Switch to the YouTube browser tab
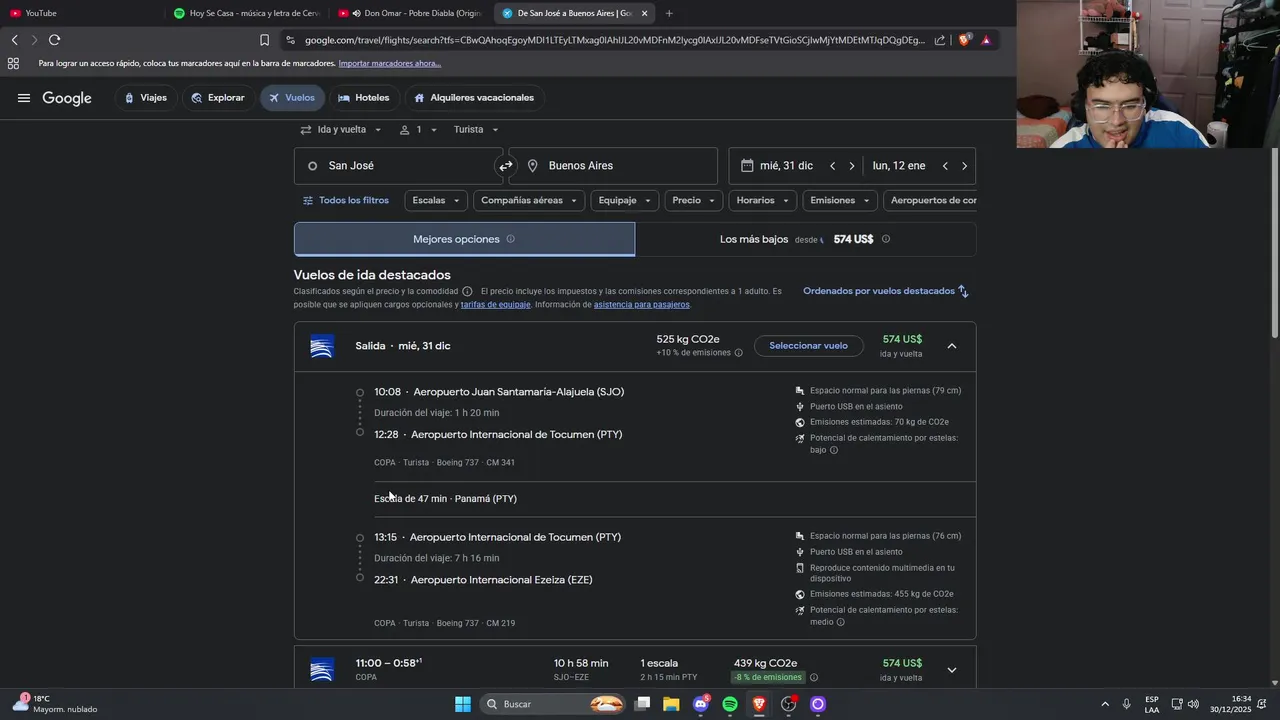 tap(80, 13)
